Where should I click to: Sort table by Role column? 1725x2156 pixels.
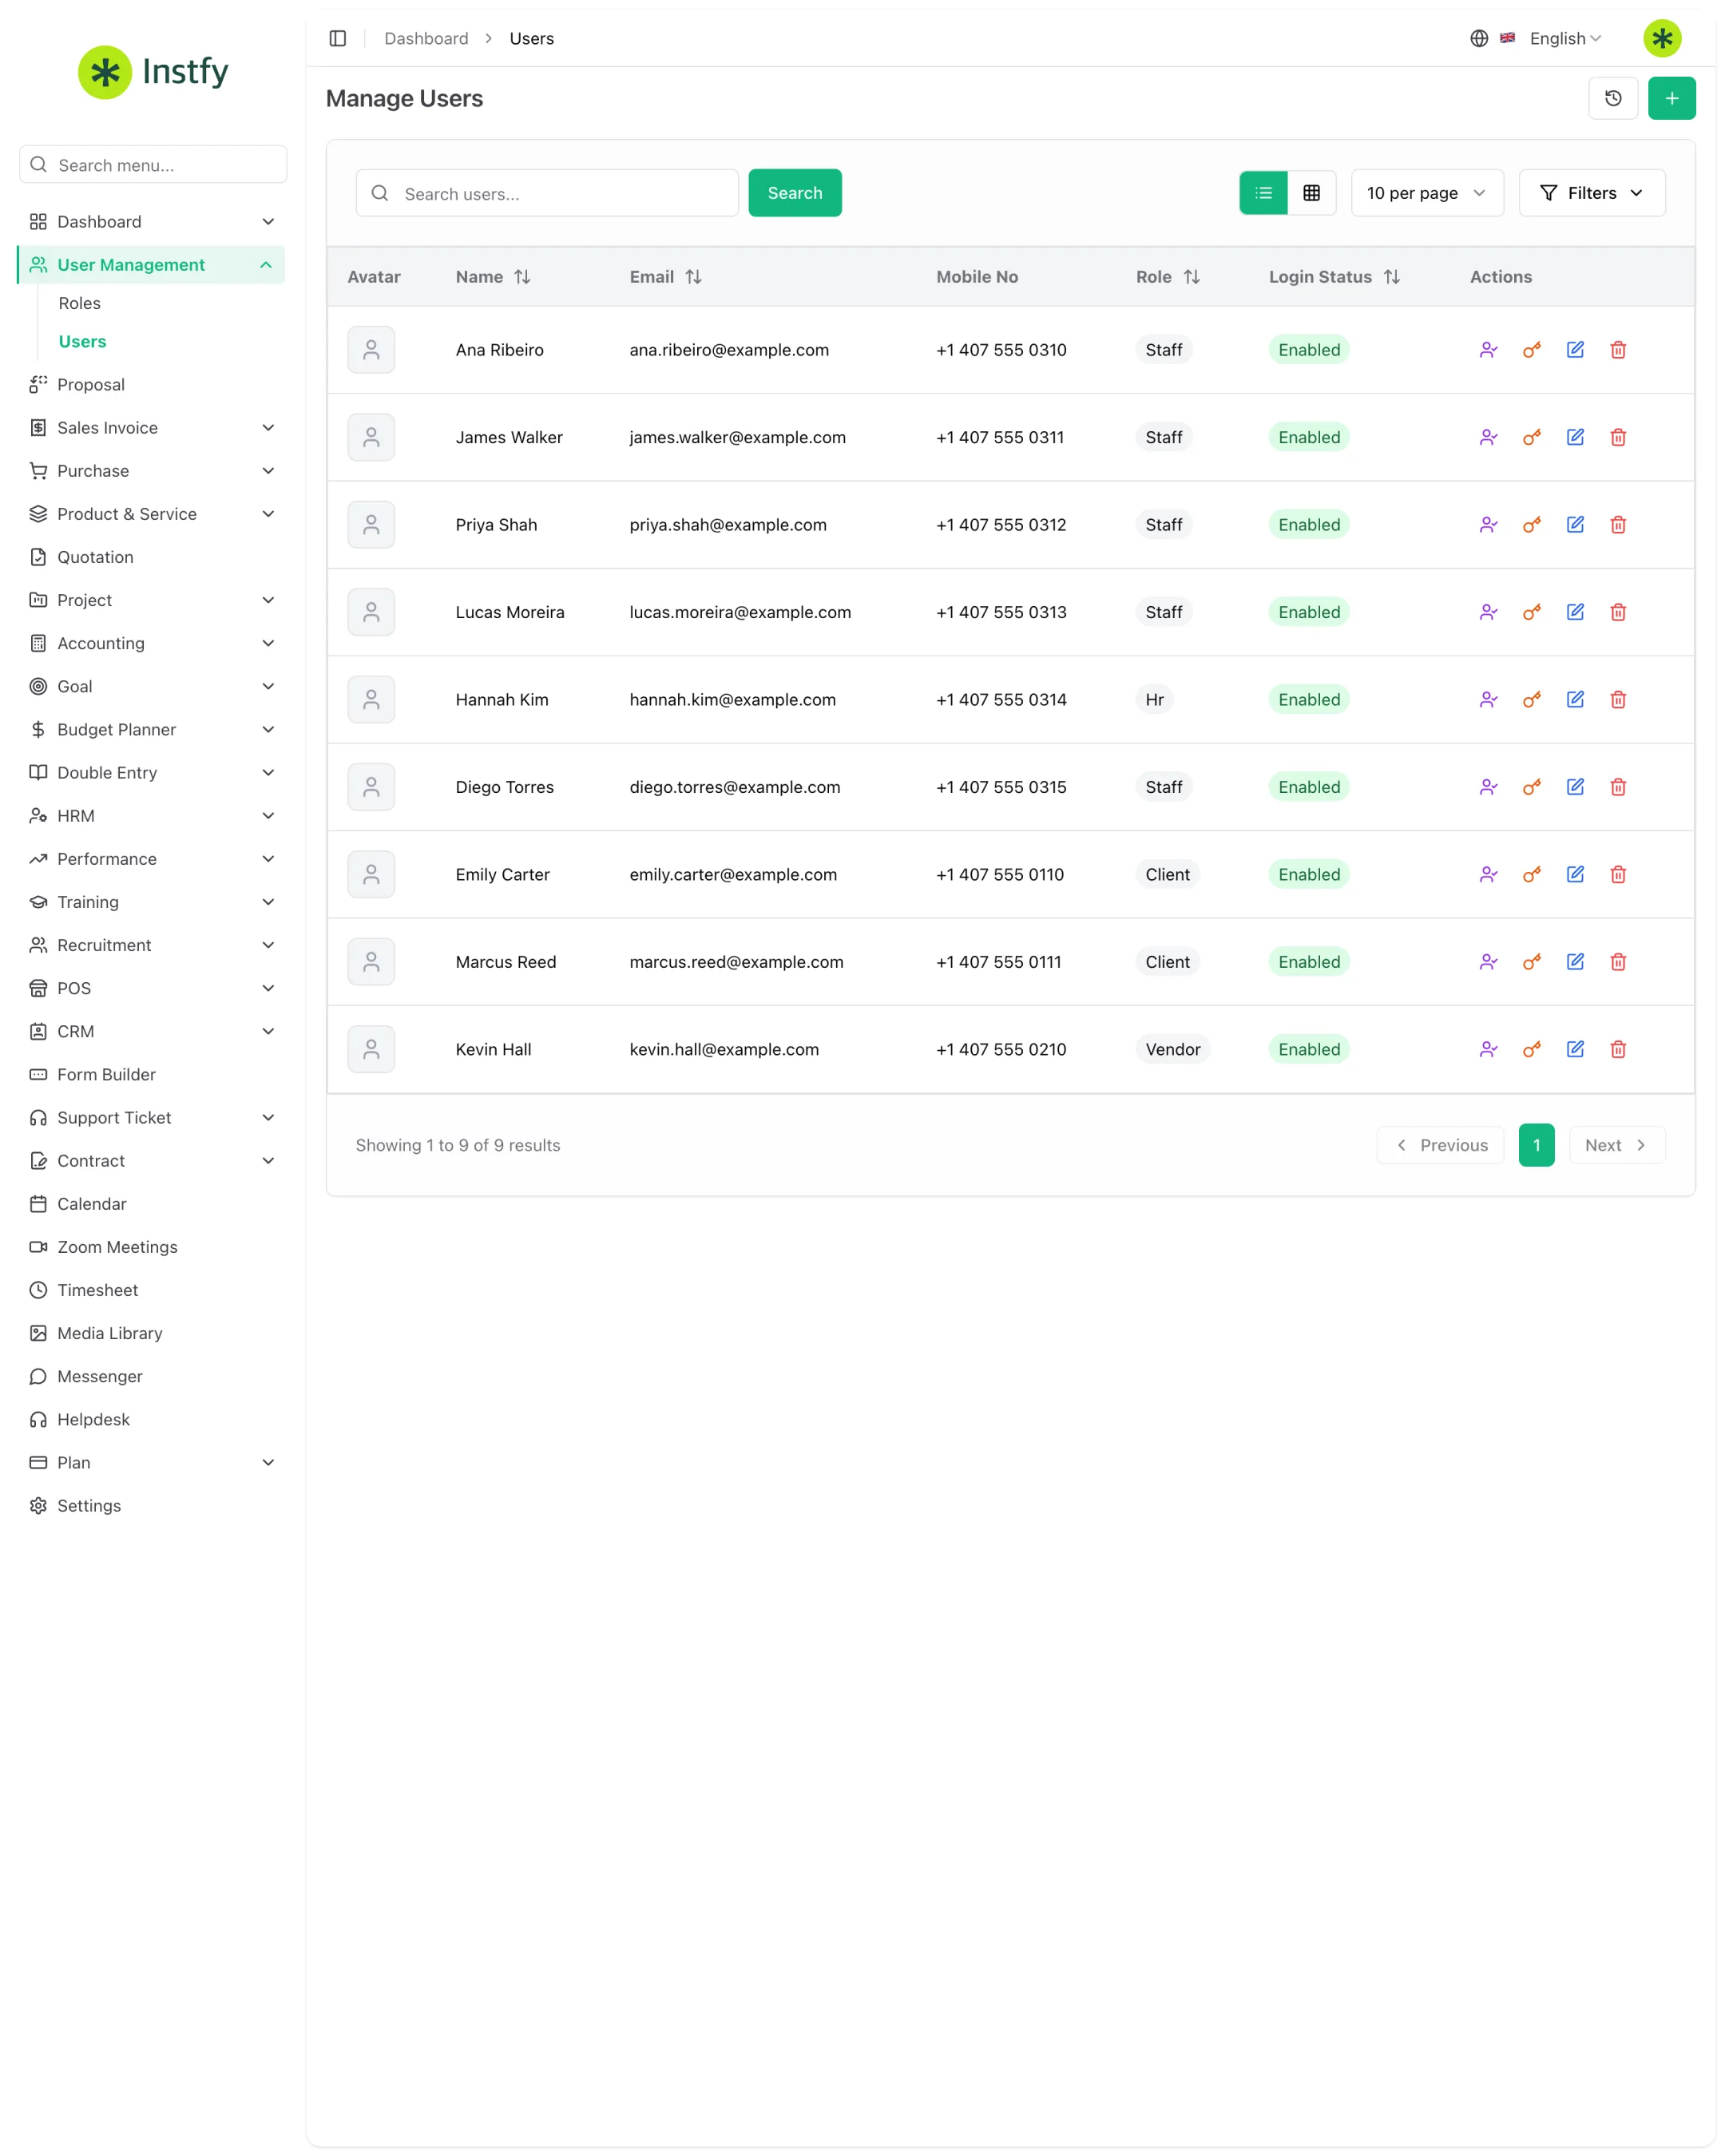click(x=1167, y=277)
